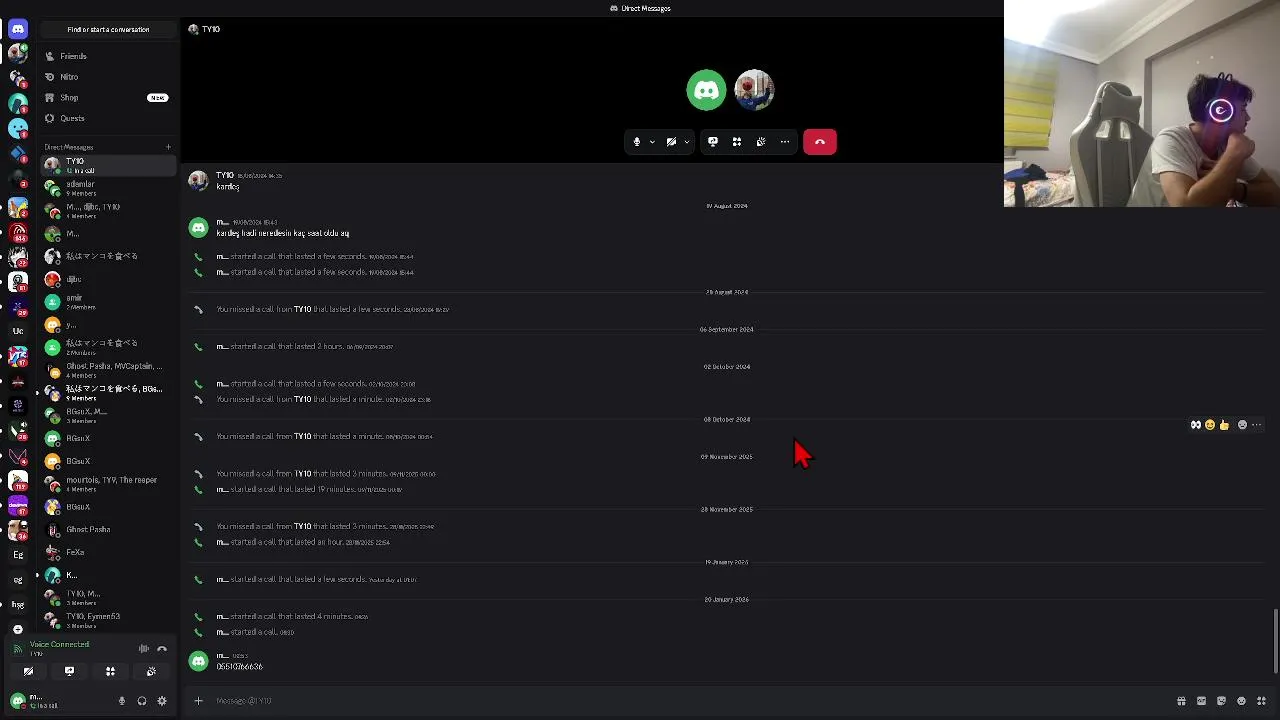Mute microphone in the call control bar

click(637, 142)
